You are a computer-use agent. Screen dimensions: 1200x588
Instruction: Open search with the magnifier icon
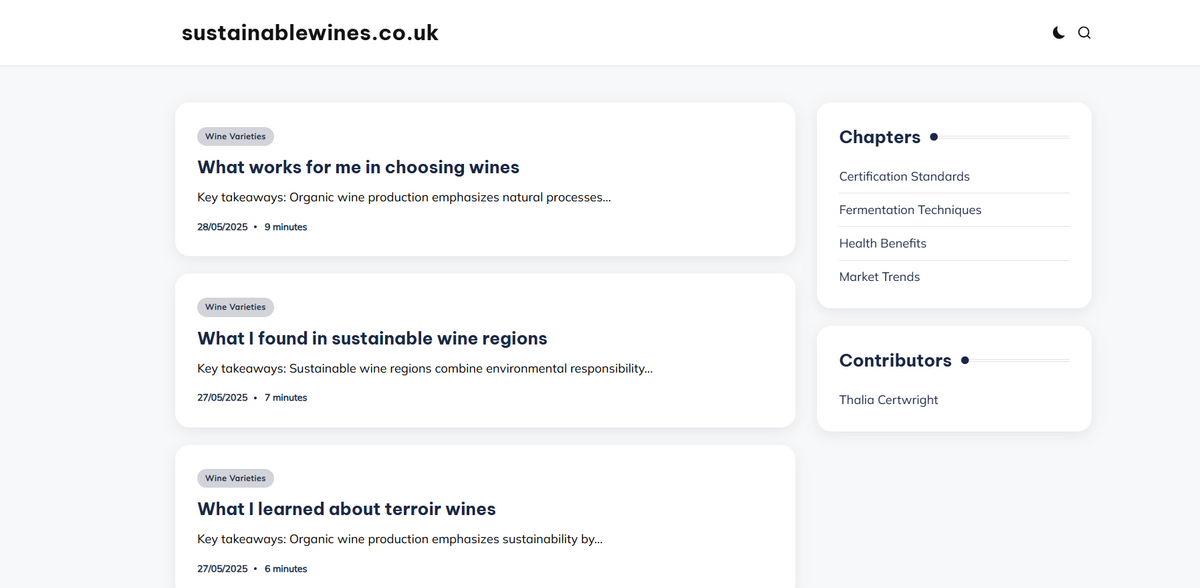click(x=1084, y=33)
